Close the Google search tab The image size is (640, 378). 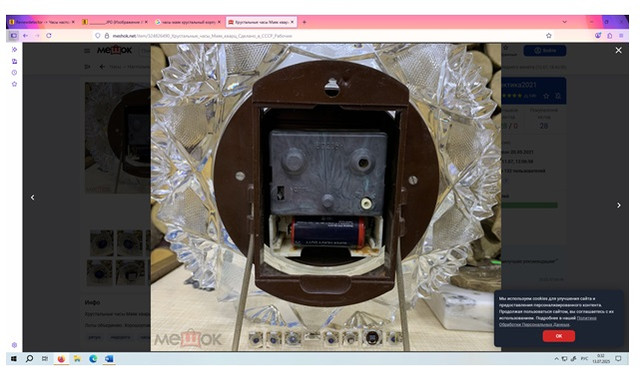point(219,22)
